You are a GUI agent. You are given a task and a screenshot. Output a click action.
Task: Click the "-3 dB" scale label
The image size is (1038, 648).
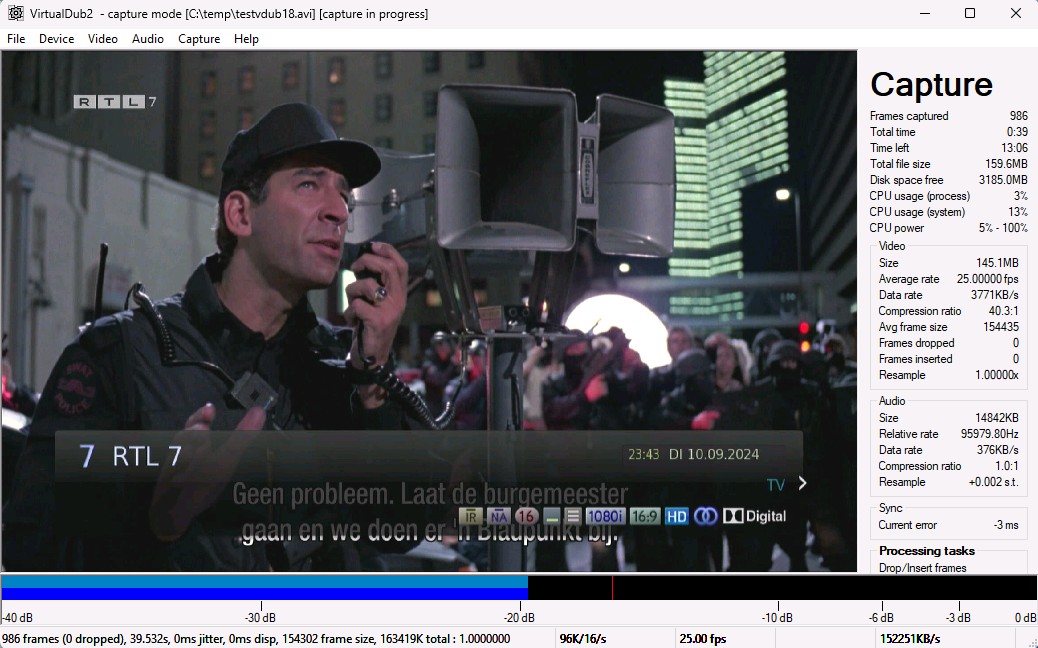pos(959,618)
